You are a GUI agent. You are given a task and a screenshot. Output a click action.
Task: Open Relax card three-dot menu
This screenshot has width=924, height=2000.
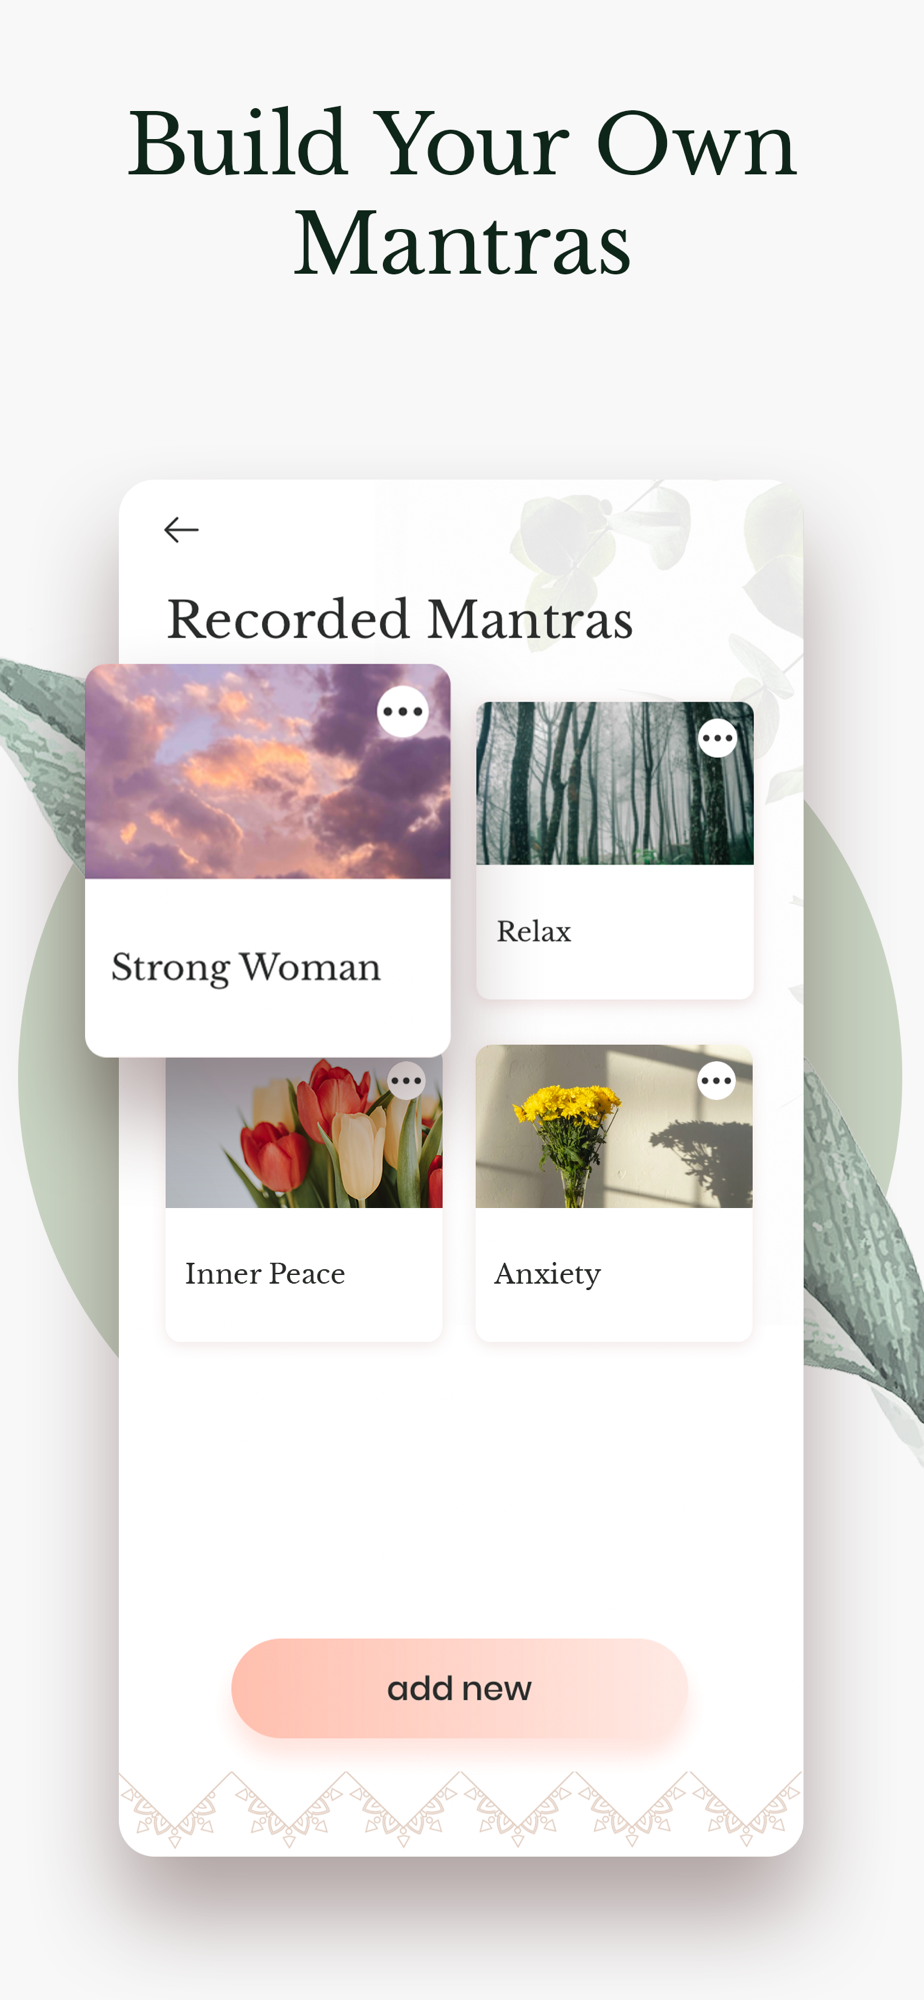(717, 739)
